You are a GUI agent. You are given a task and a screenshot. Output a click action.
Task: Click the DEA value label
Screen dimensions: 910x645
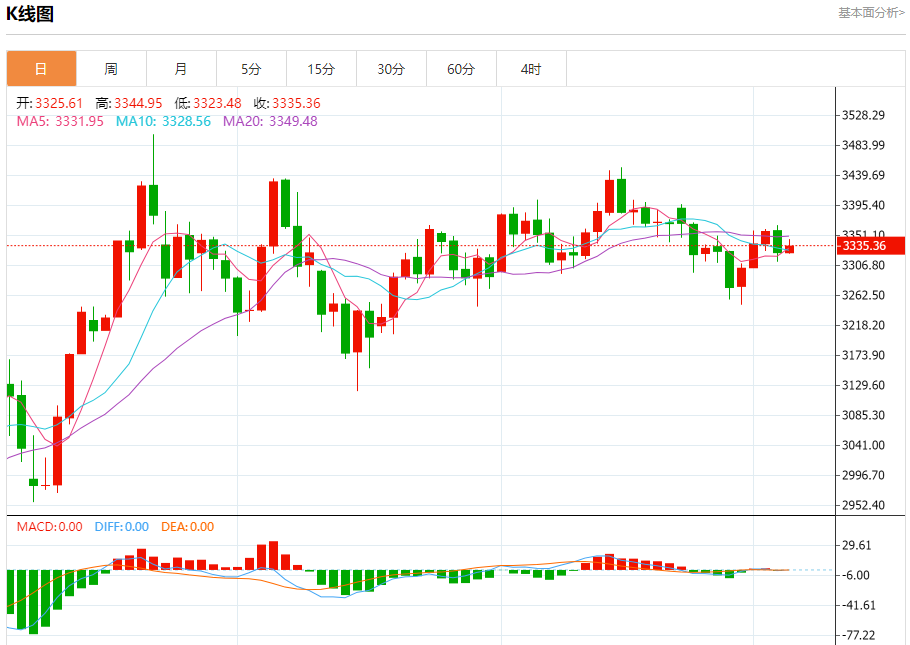[x=187, y=527]
